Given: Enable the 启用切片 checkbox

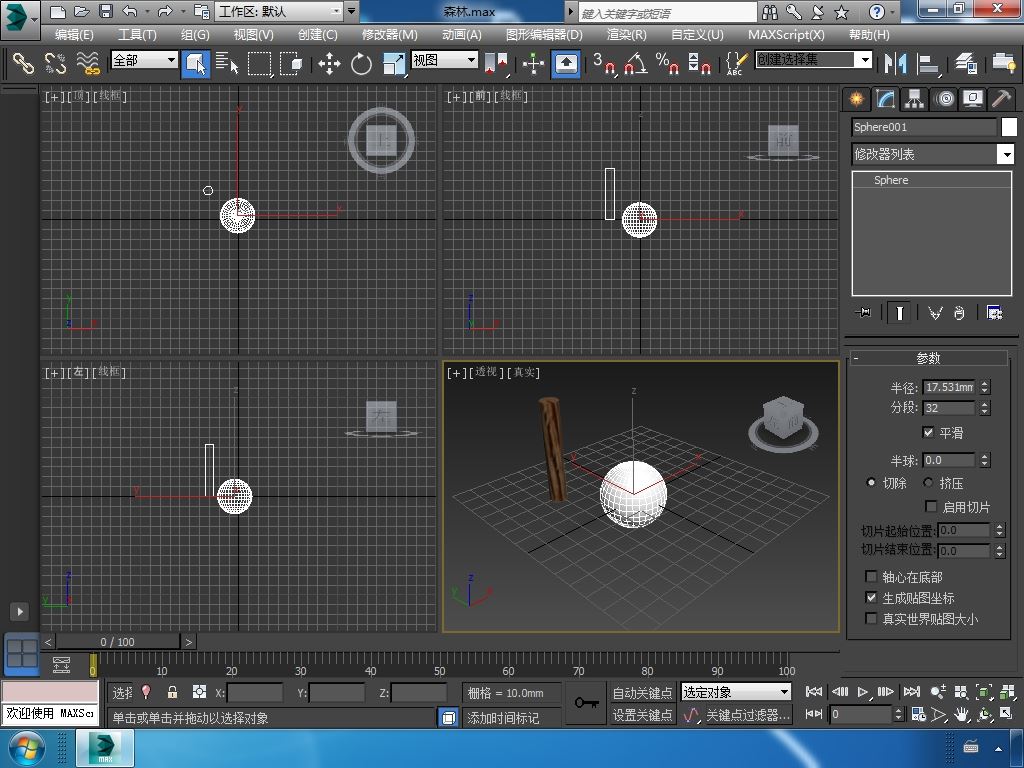Looking at the screenshot, I should tap(932, 507).
